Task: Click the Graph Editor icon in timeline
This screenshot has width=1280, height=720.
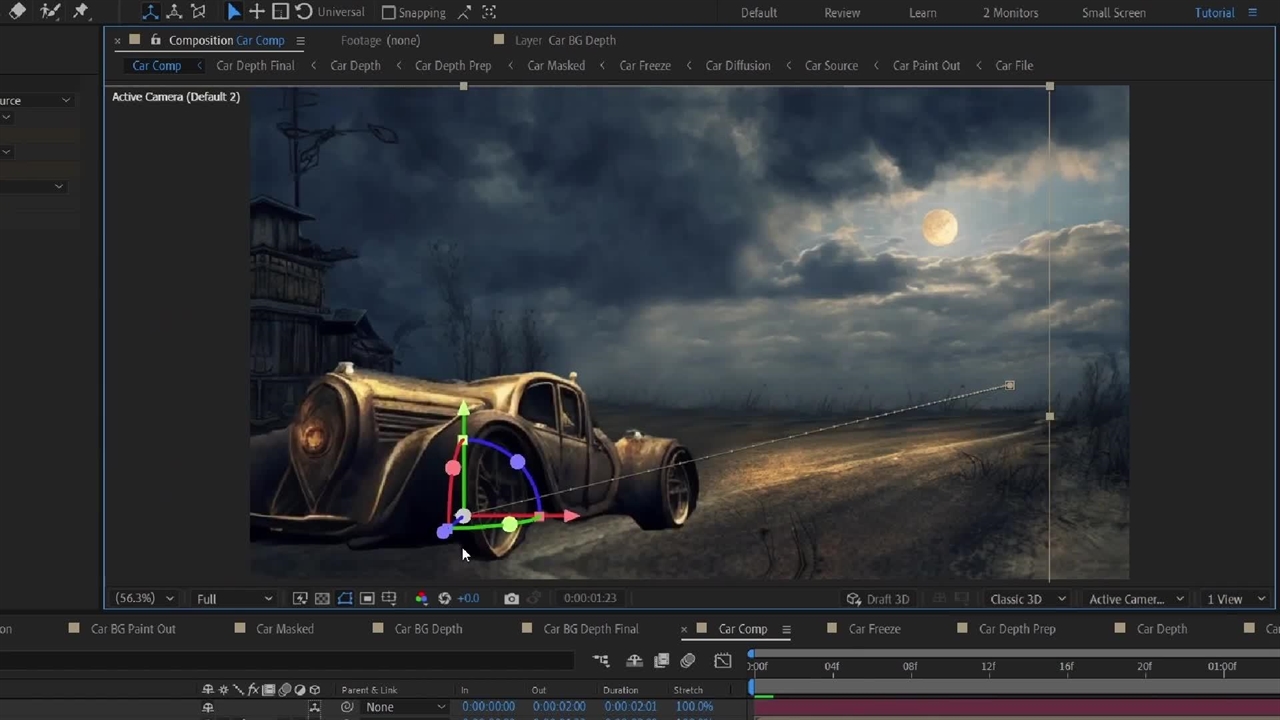Action: point(722,660)
